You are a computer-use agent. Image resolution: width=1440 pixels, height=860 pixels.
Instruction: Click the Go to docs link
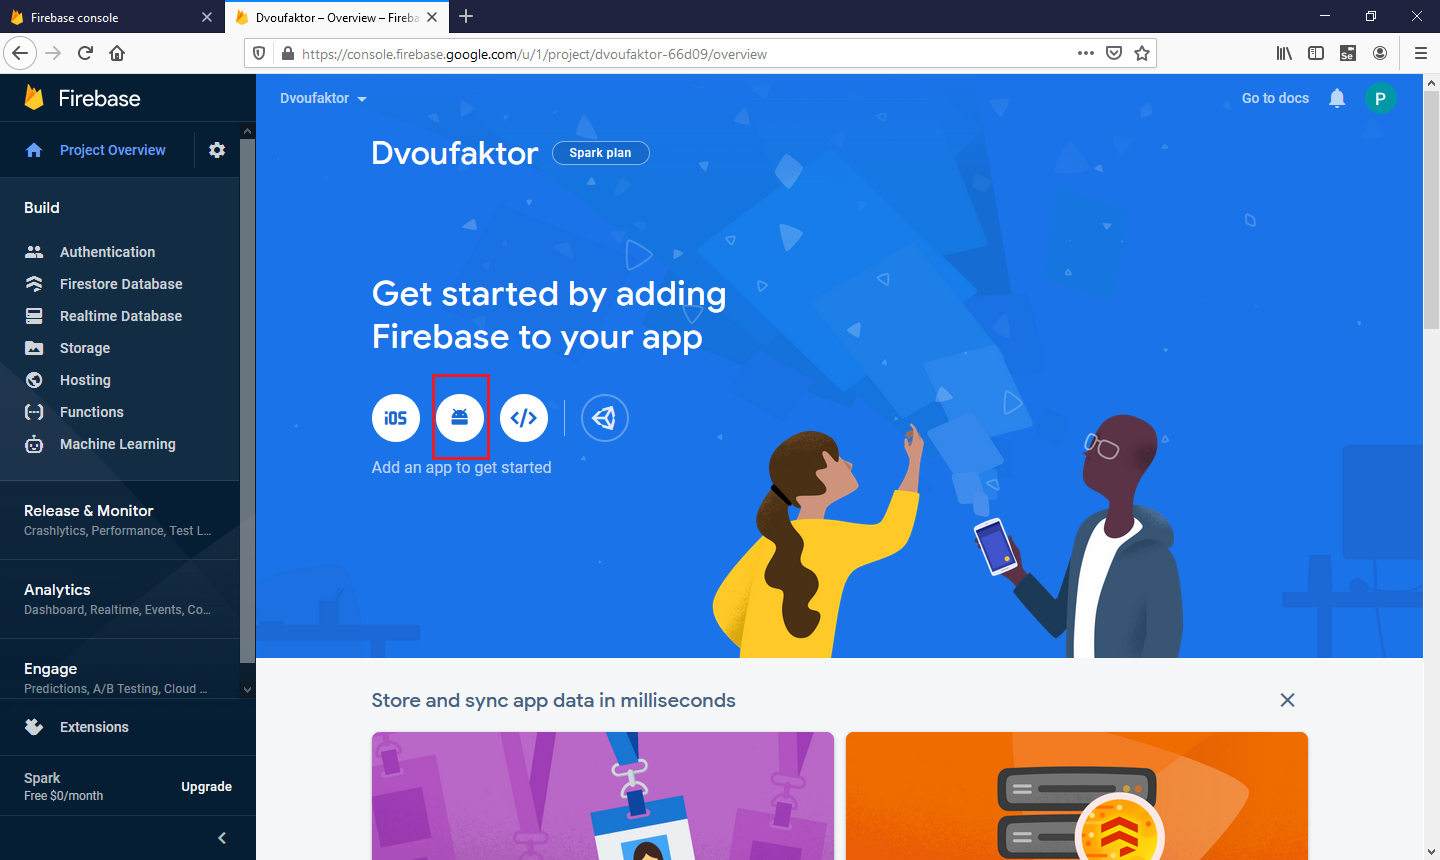point(1275,98)
